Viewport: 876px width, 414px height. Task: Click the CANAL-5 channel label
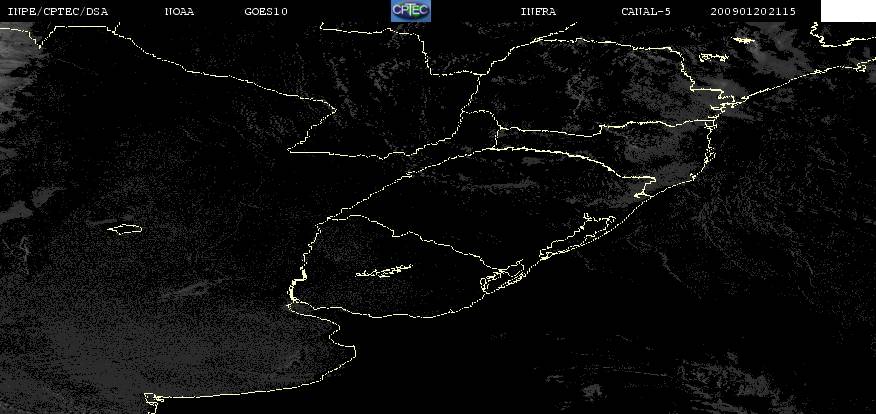(x=646, y=11)
